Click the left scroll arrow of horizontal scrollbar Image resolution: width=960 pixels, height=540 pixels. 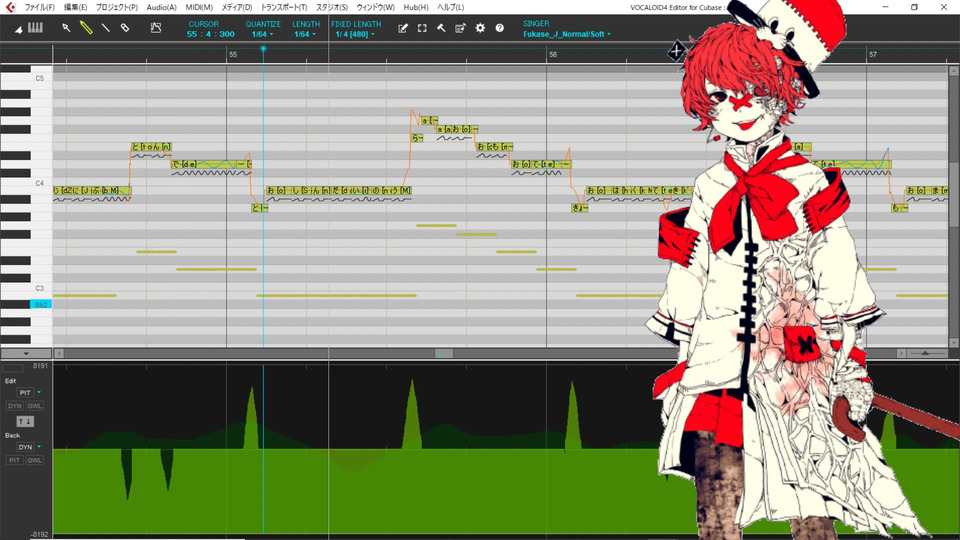tap(59, 353)
